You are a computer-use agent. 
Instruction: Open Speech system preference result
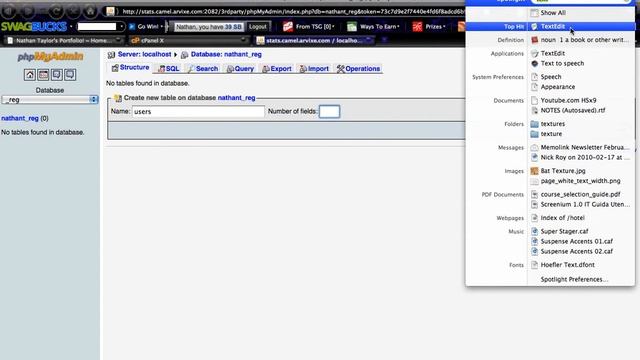(x=551, y=77)
